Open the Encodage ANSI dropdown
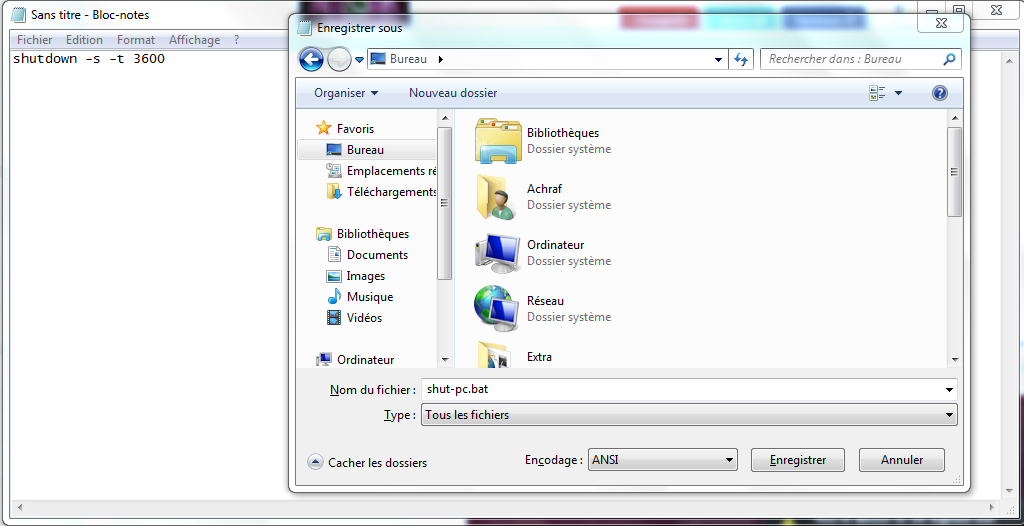The width and height of the screenshot is (1024, 526). click(663, 460)
